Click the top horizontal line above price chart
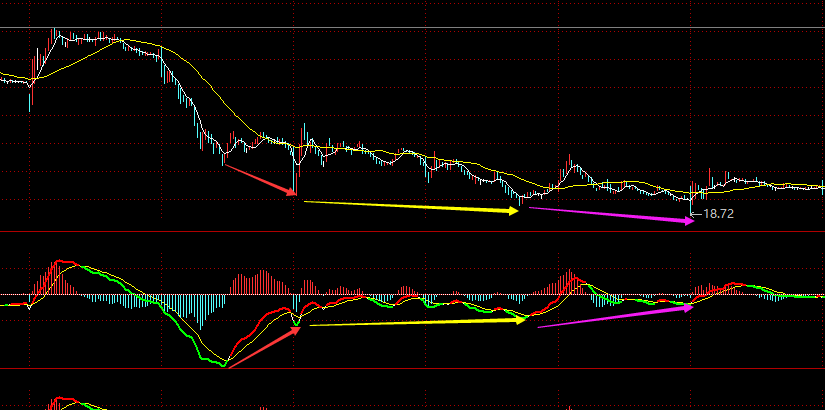The height and width of the screenshot is (410, 825). click(412, 27)
